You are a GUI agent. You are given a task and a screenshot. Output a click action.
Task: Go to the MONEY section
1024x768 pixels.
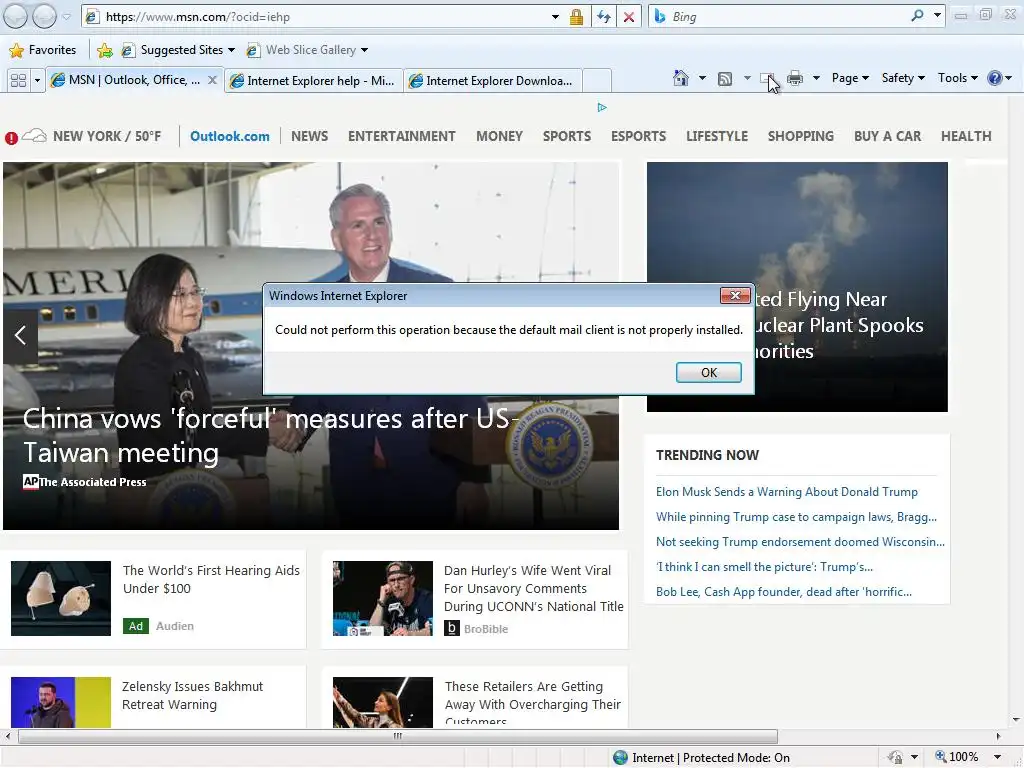coord(500,136)
